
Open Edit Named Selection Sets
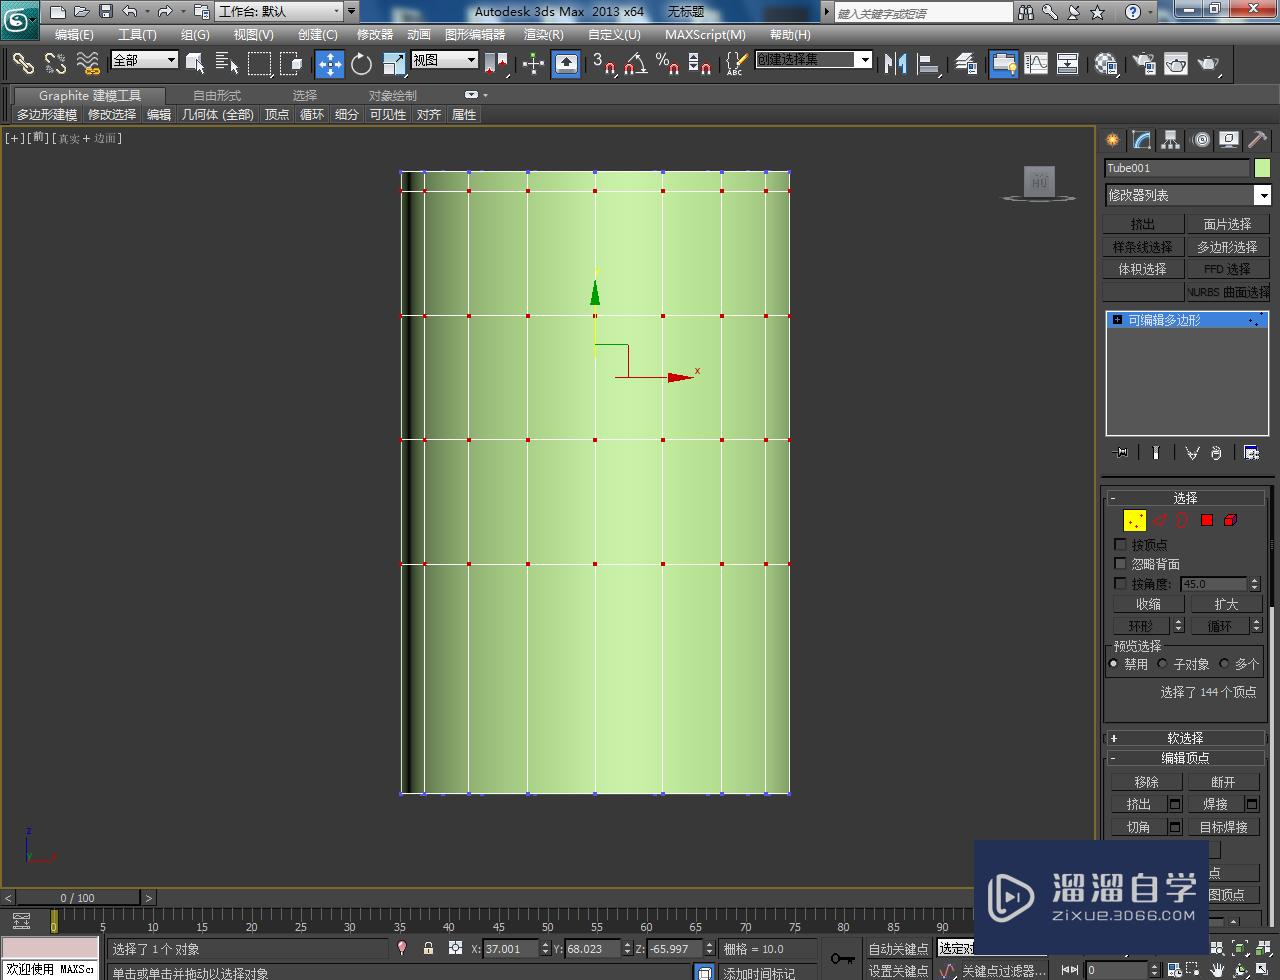coord(736,63)
